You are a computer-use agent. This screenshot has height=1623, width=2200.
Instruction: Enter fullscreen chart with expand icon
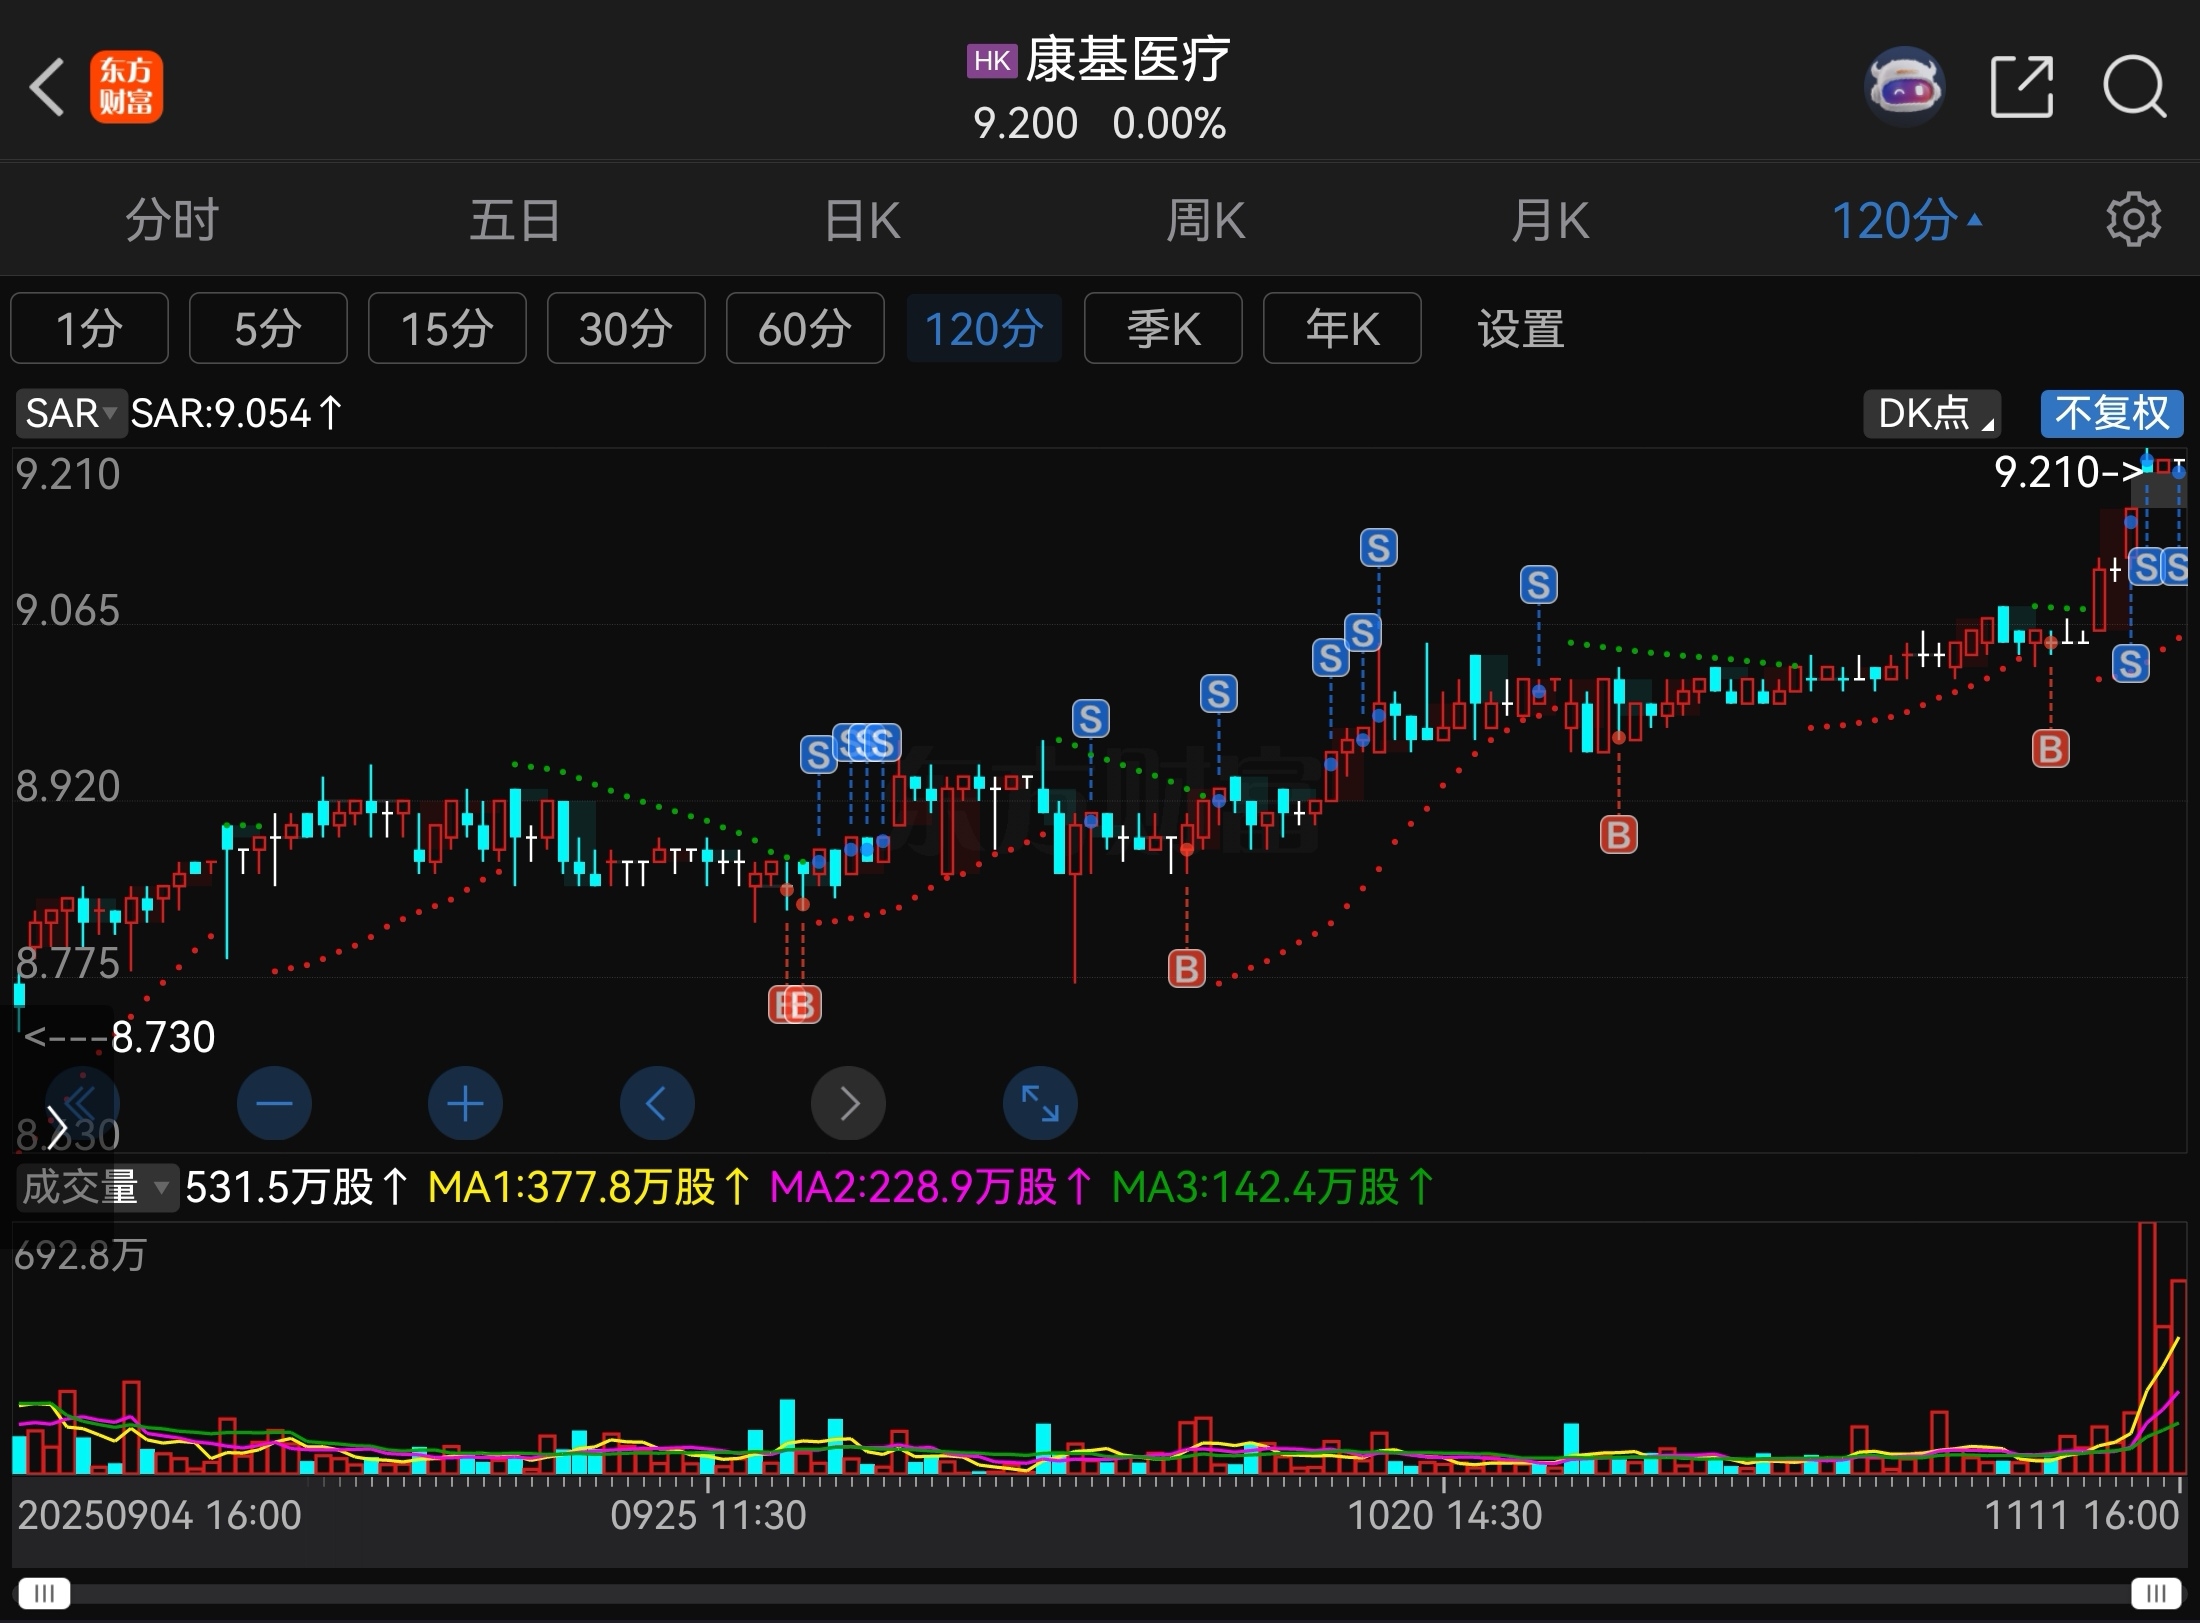[1040, 1104]
